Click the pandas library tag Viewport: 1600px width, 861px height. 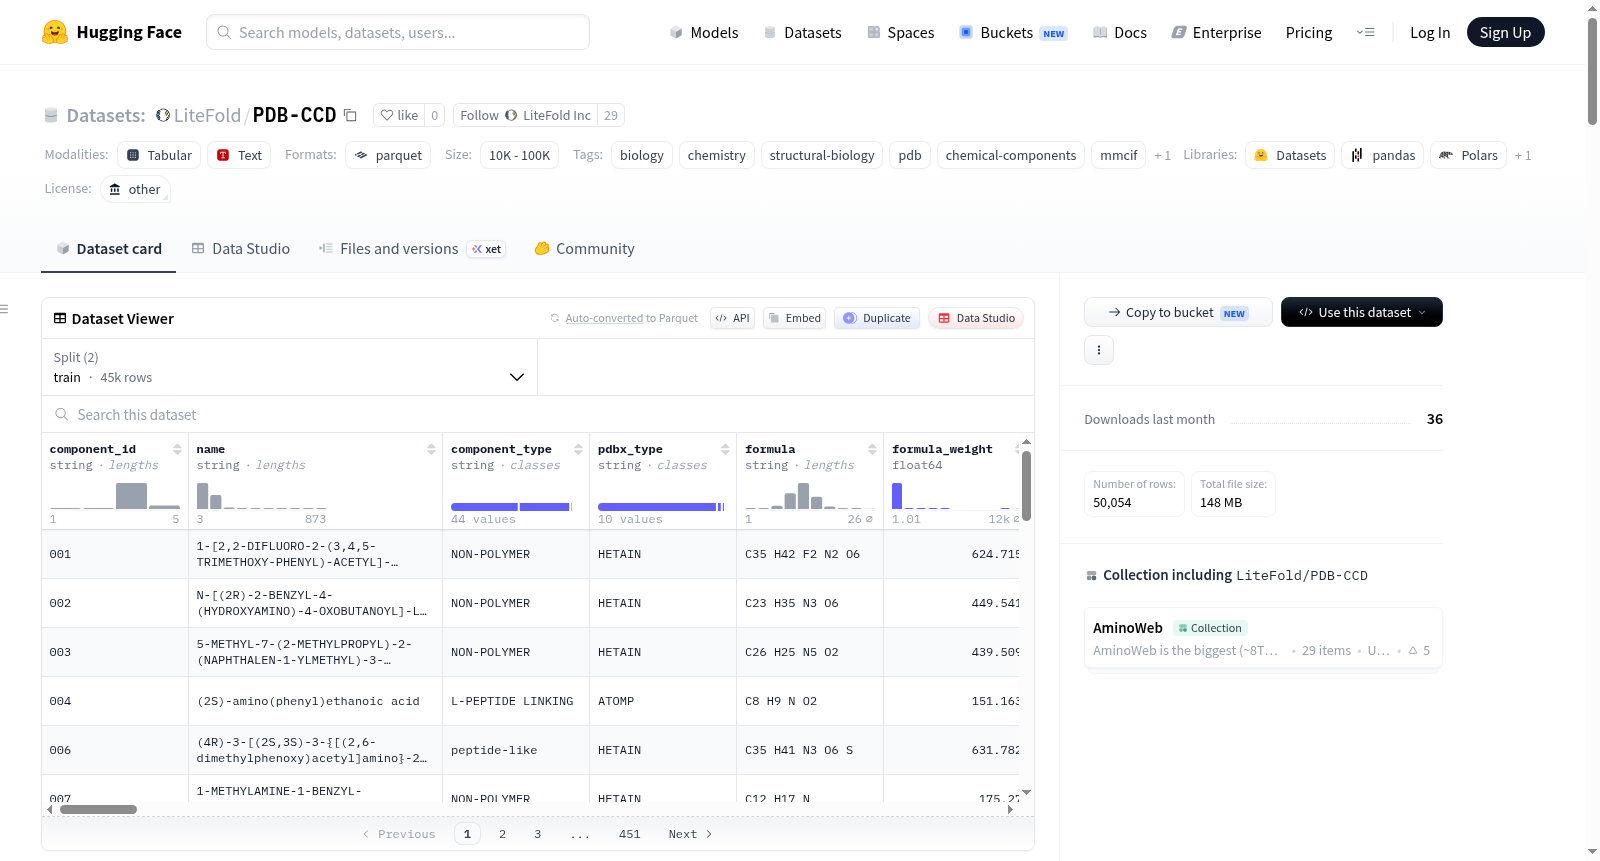(1383, 155)
